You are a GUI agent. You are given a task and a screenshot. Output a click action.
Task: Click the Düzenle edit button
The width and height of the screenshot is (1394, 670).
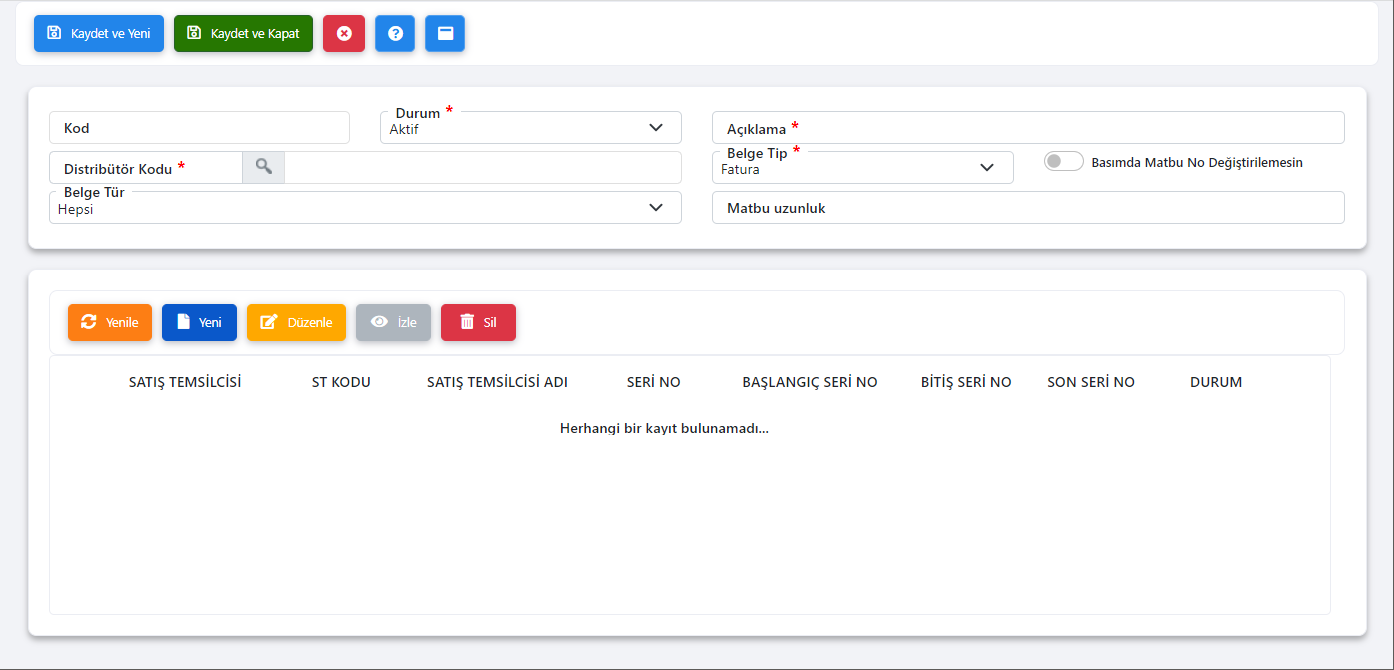296,322
